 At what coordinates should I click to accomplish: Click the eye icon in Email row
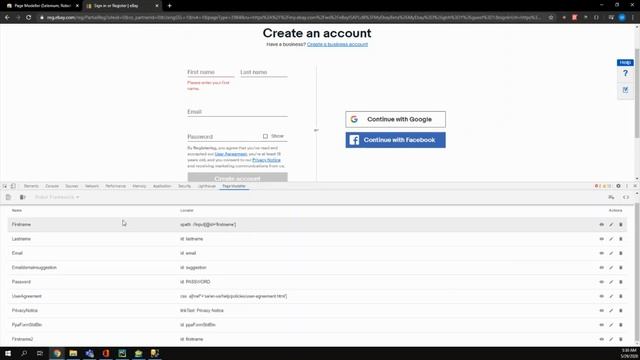pos(601,253)
